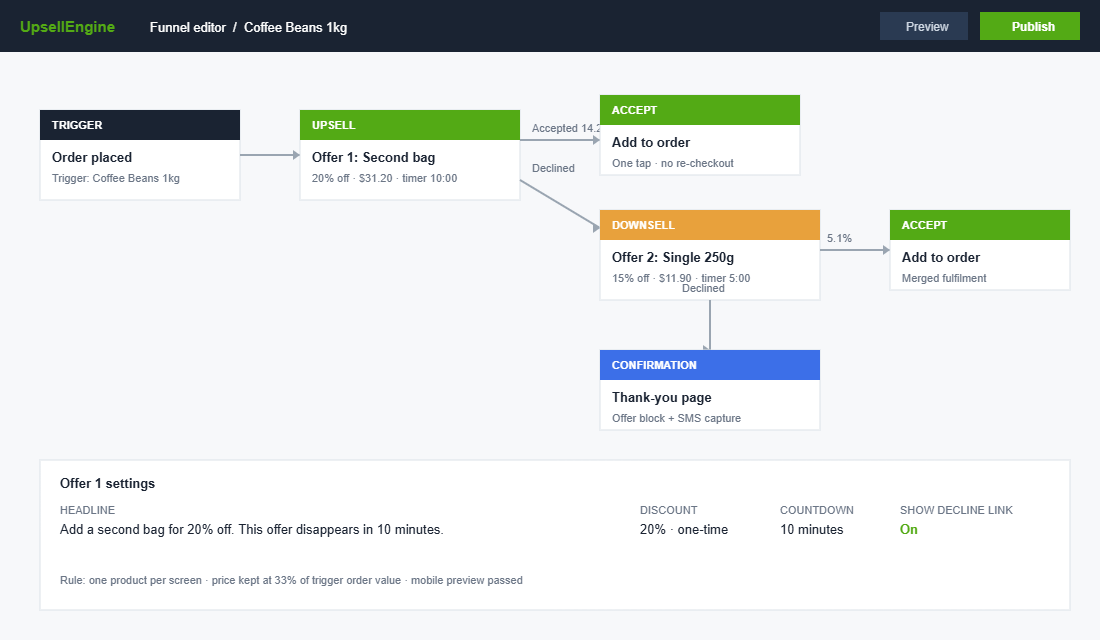Select the TRIGGER node header
This screenshot has width=1100, height=640.
tap(140, 125)
